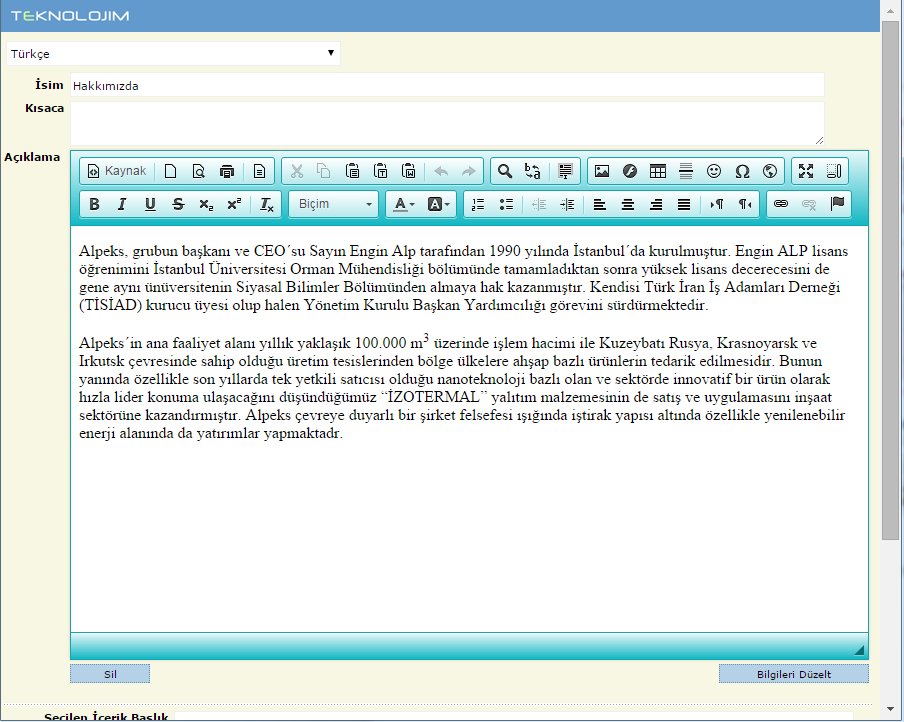
Task: Toggle Show Blocks icon
Action: pyautogui.click(x=834, y=171)
